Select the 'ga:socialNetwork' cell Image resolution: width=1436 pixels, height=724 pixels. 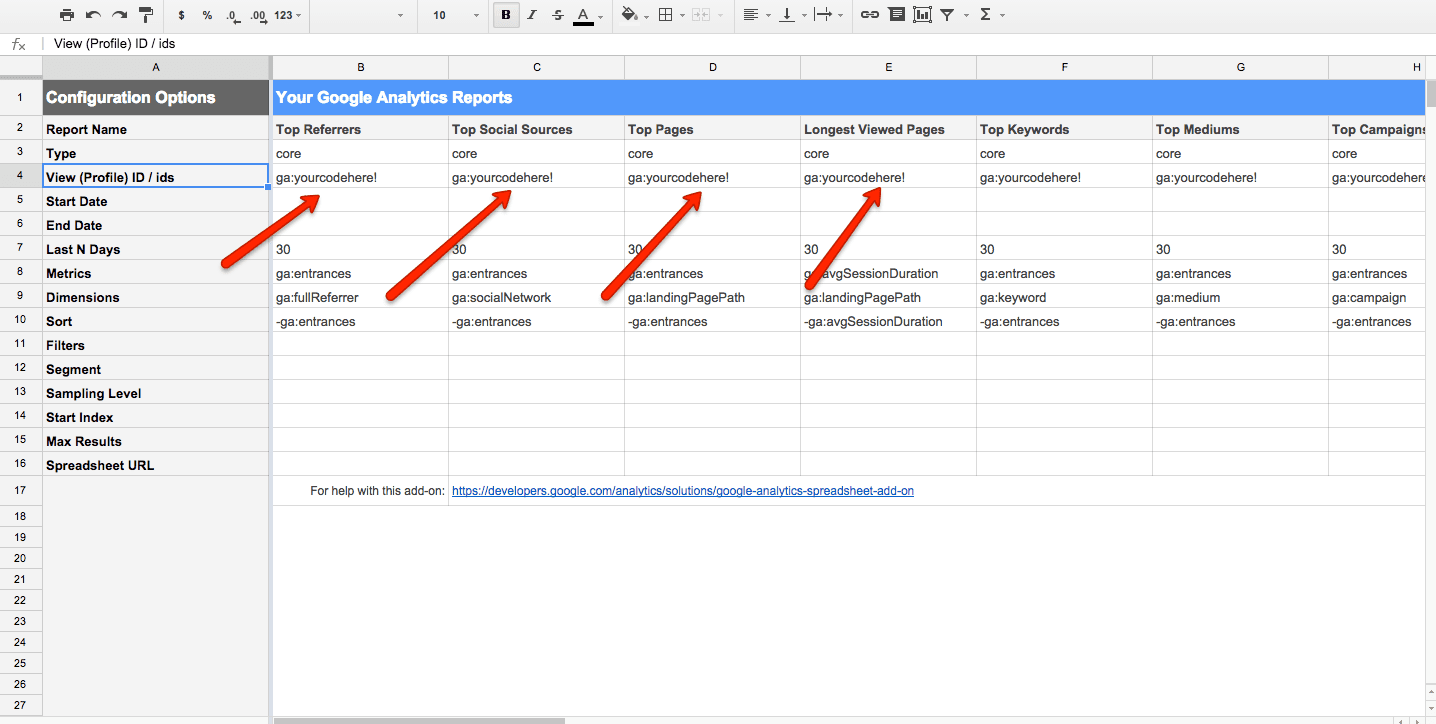coord(536,297)
